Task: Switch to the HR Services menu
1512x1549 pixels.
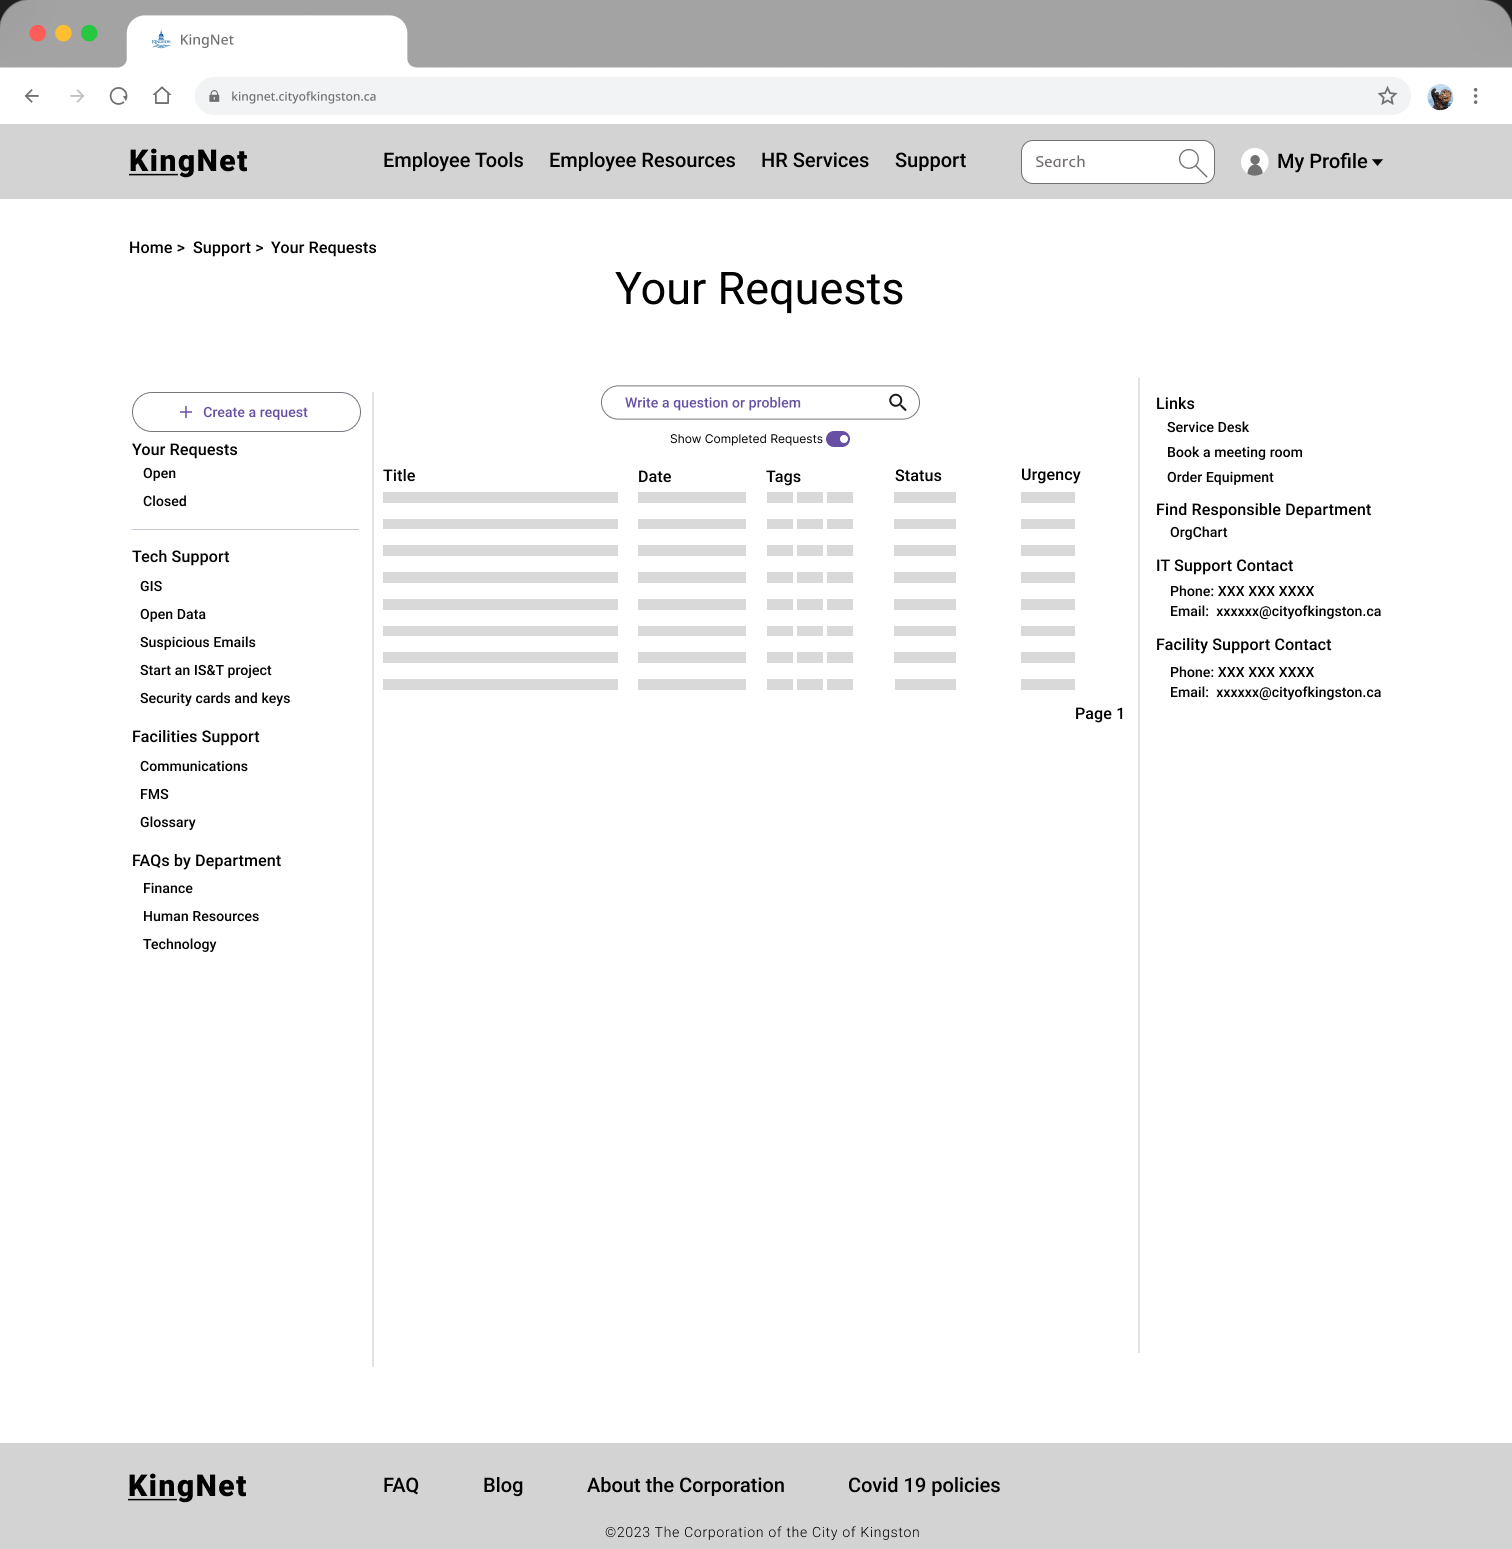Action: (814, 160)
